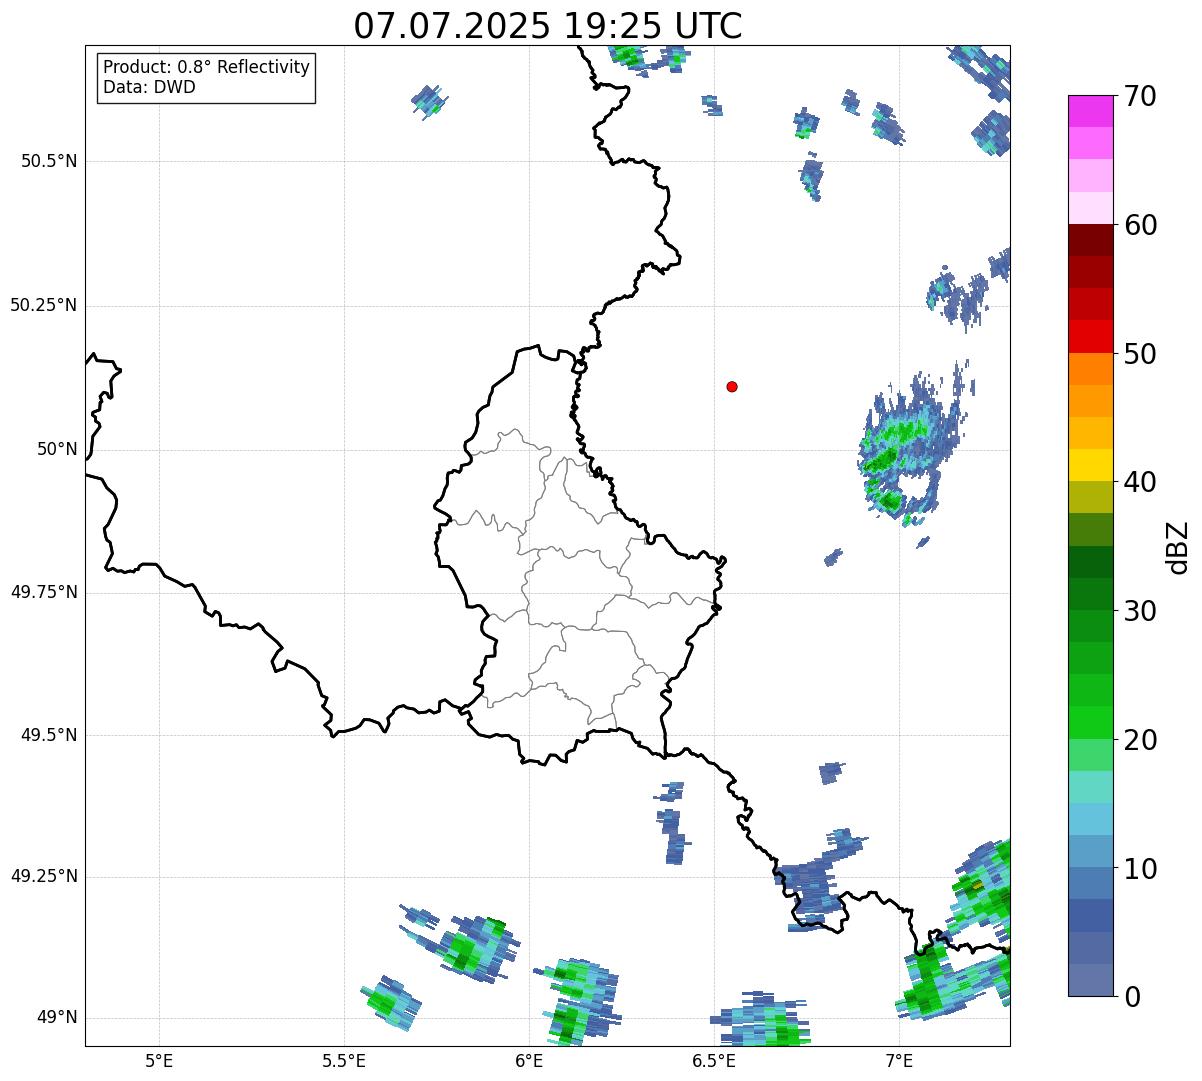The image size is (1202, 1081).
Task: Click the 5.5°E longitude label
Action: click(344, 1061)
